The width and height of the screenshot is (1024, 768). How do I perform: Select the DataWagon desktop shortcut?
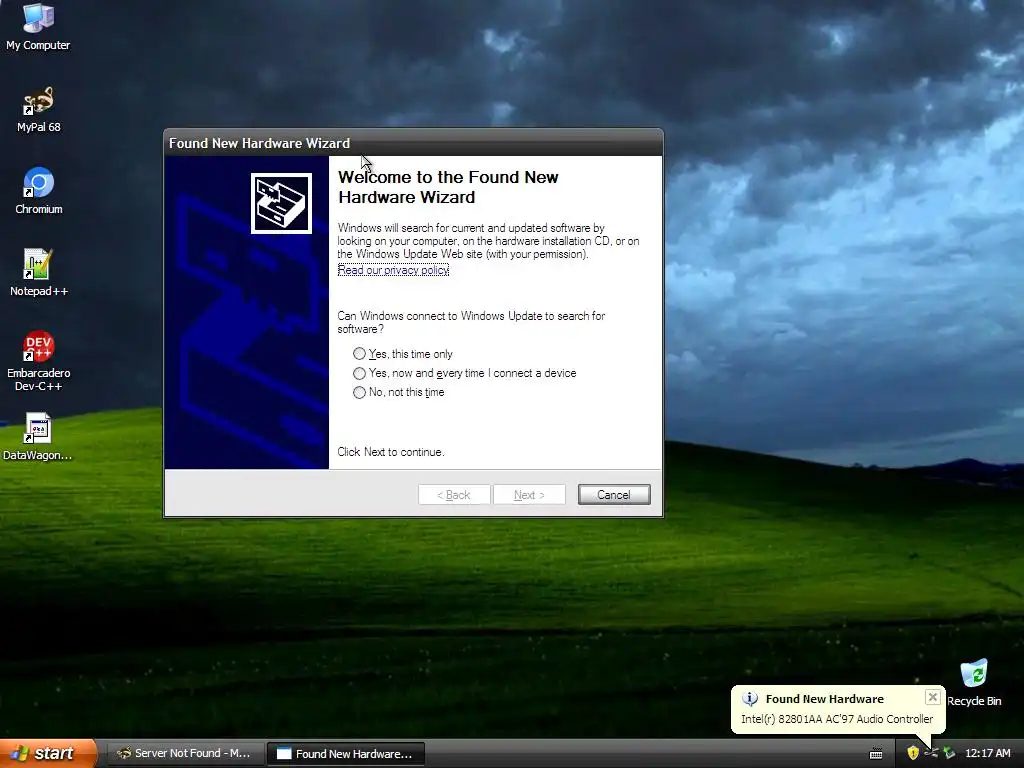point(37,437)
